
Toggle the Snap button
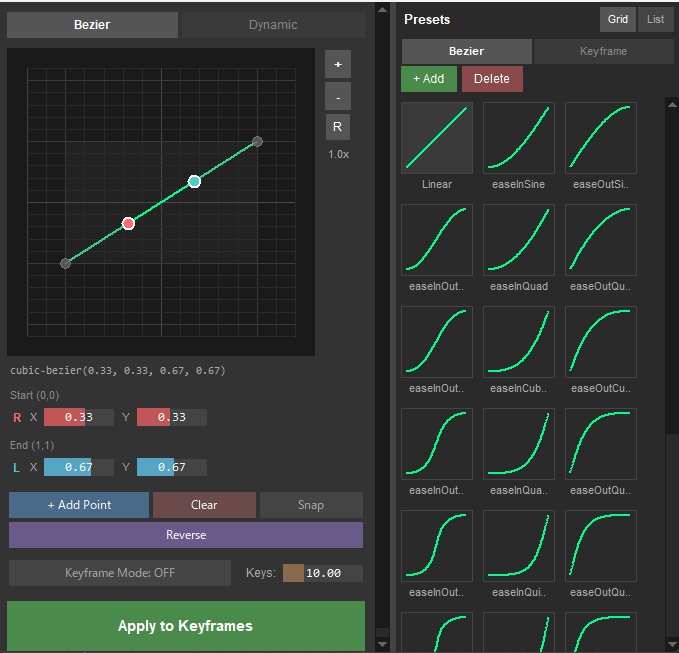pos(311,505)
